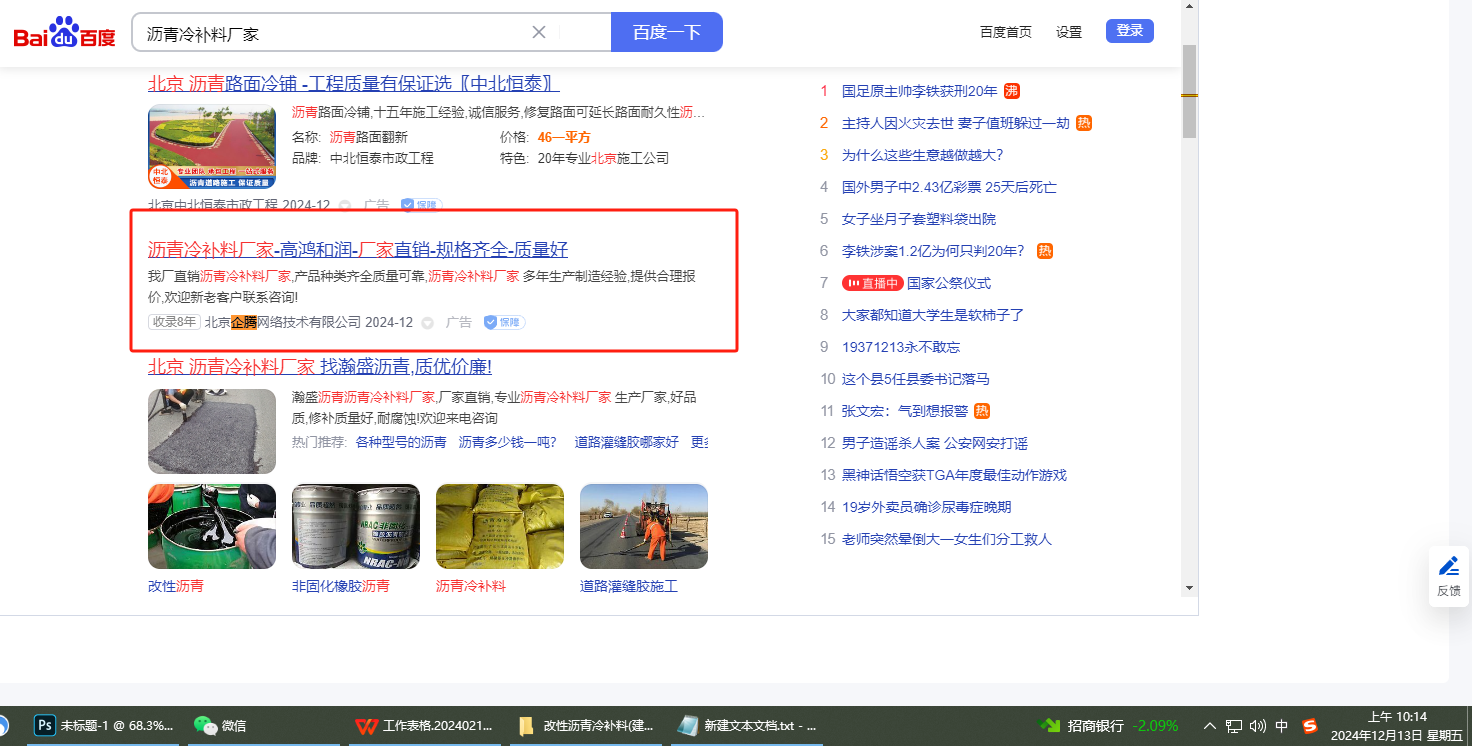Click the 沥青冷补料 caption link
The image size is (1472, 746).
coord(471,586)
